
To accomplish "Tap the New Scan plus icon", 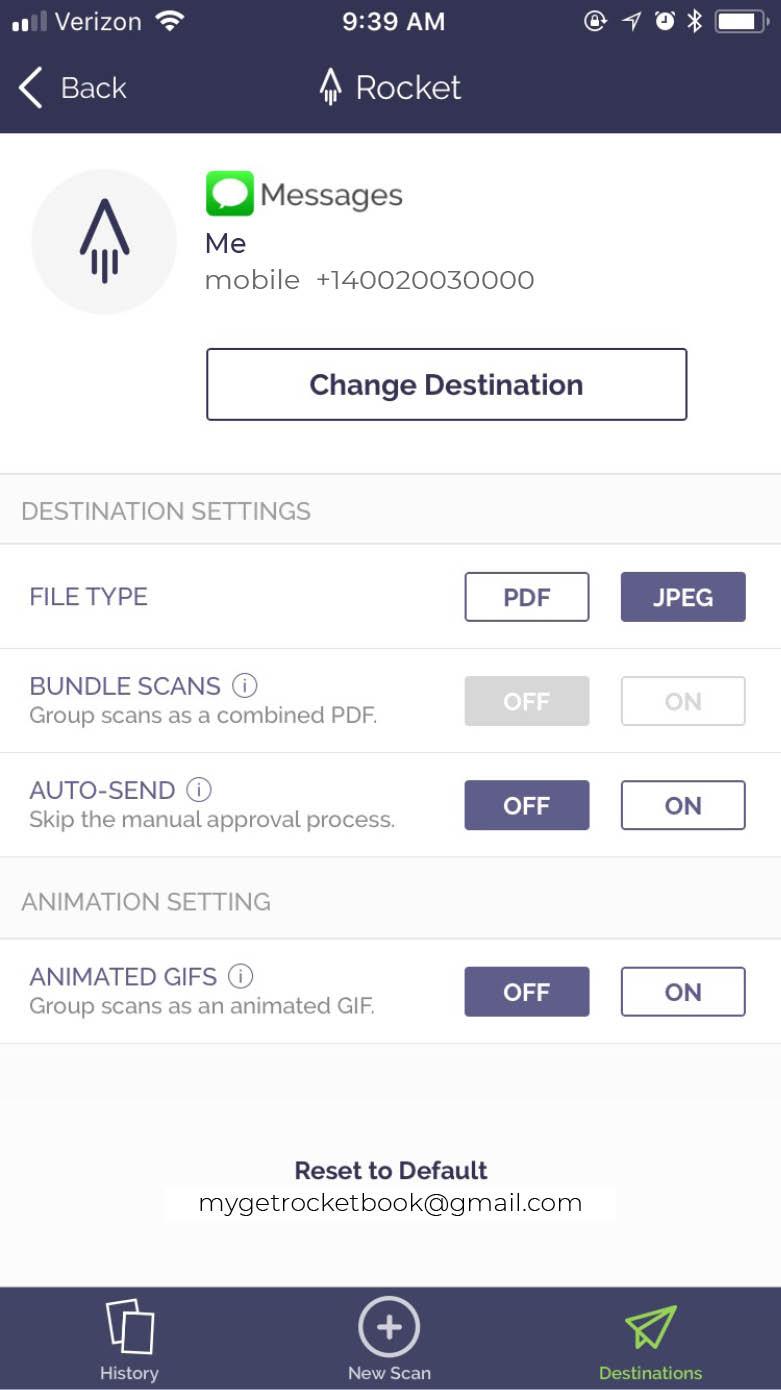I will (x=389, y=1326).
